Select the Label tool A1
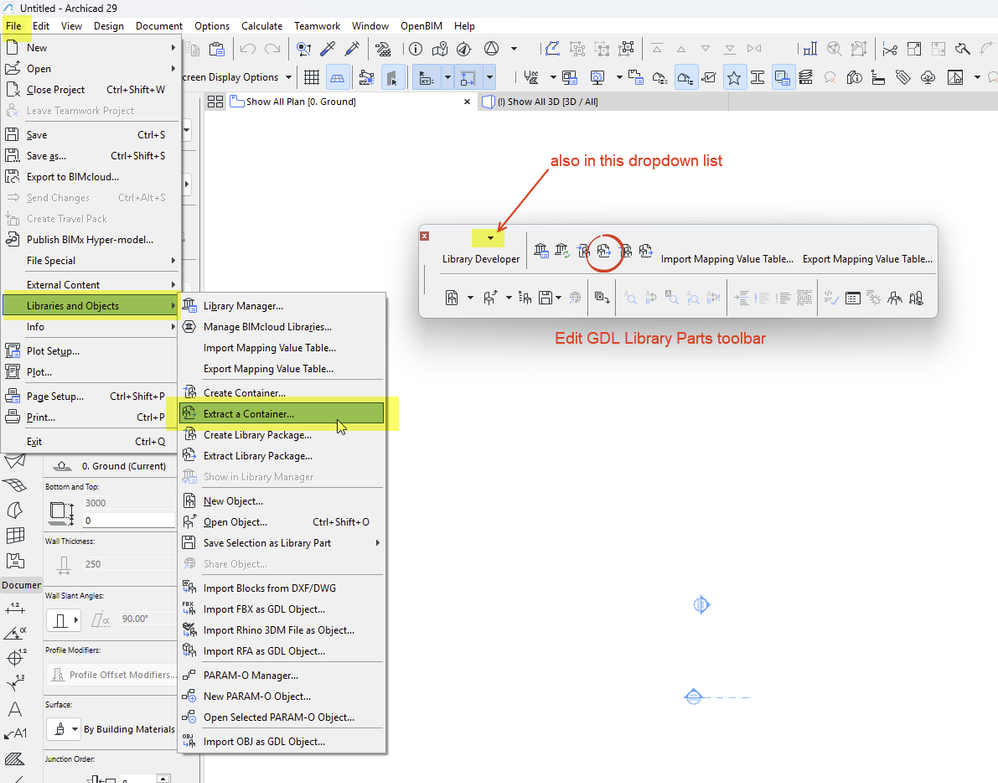Image resolution: width=998 pixels, height=783 pixels. point(15,733)
